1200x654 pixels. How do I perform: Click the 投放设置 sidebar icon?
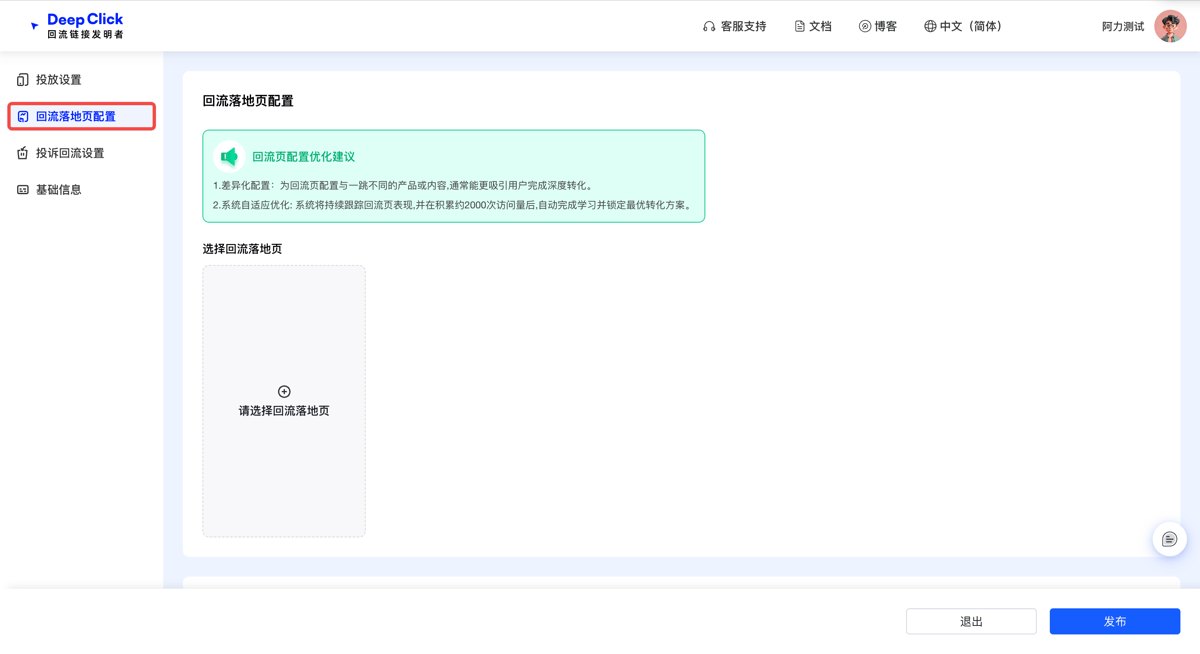coord(23,80)
